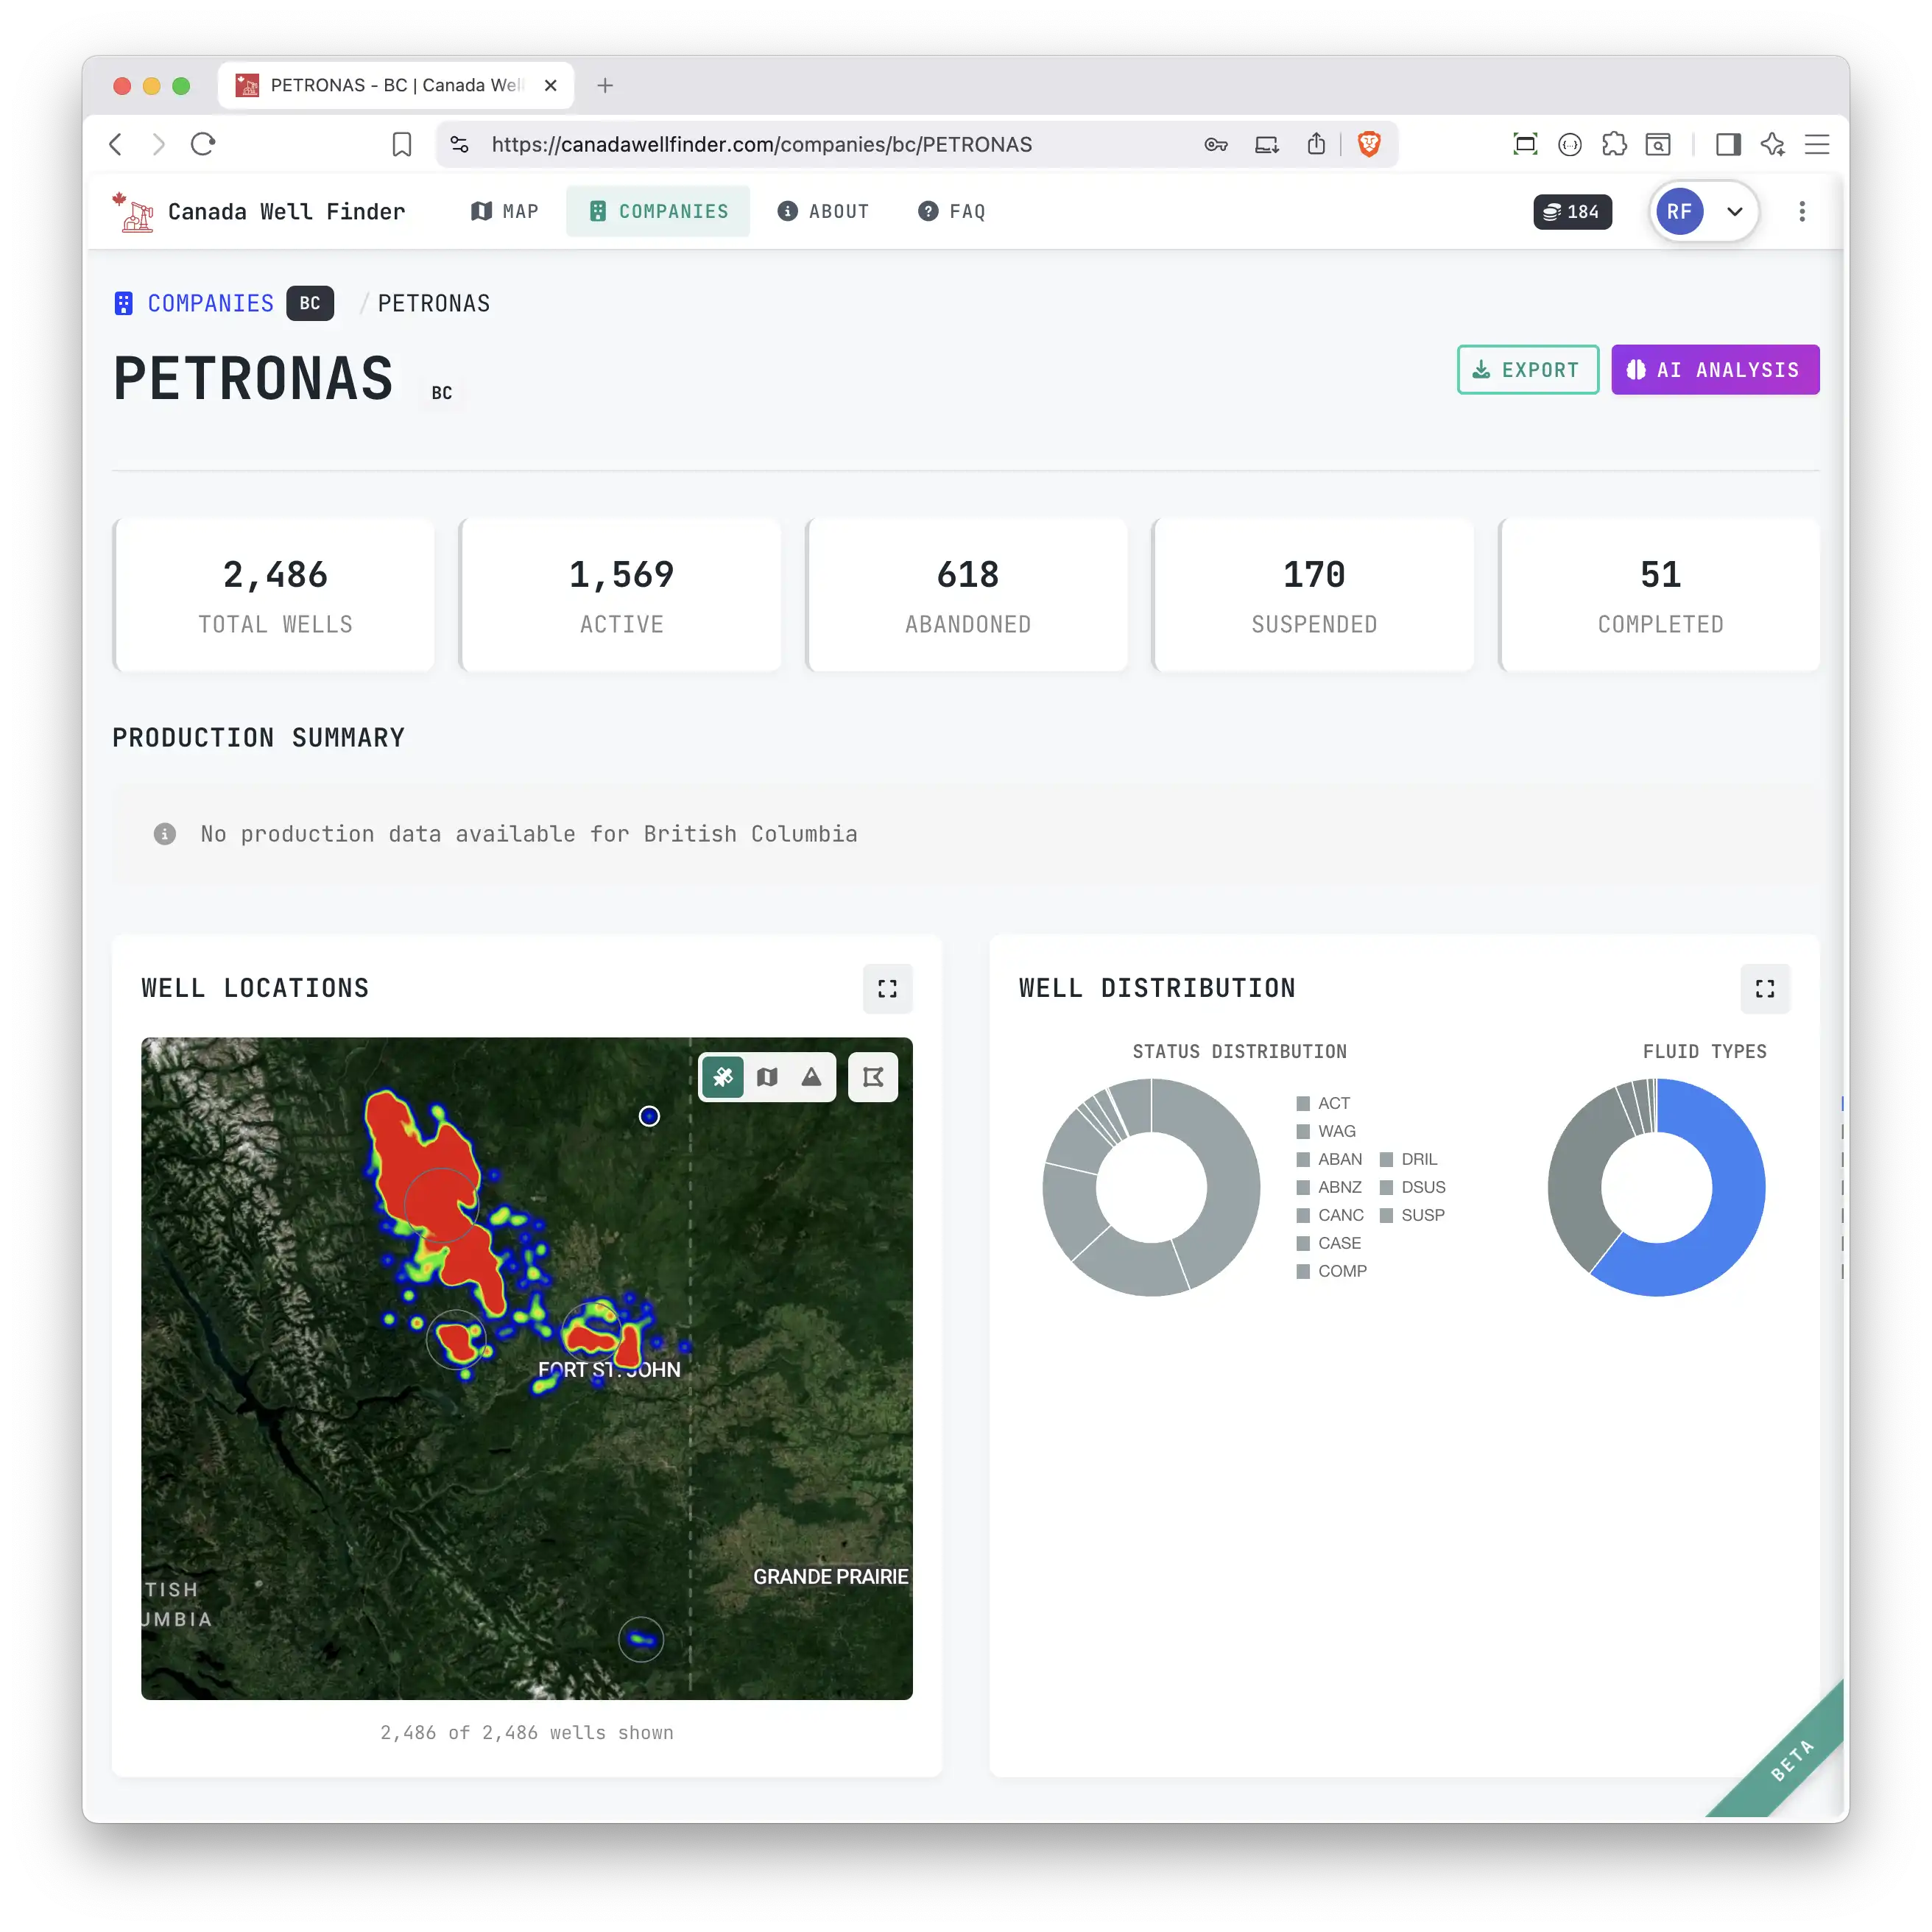Toggle the browser sidebar panel
The image size is (1932, 1932).
point(1728,144)
